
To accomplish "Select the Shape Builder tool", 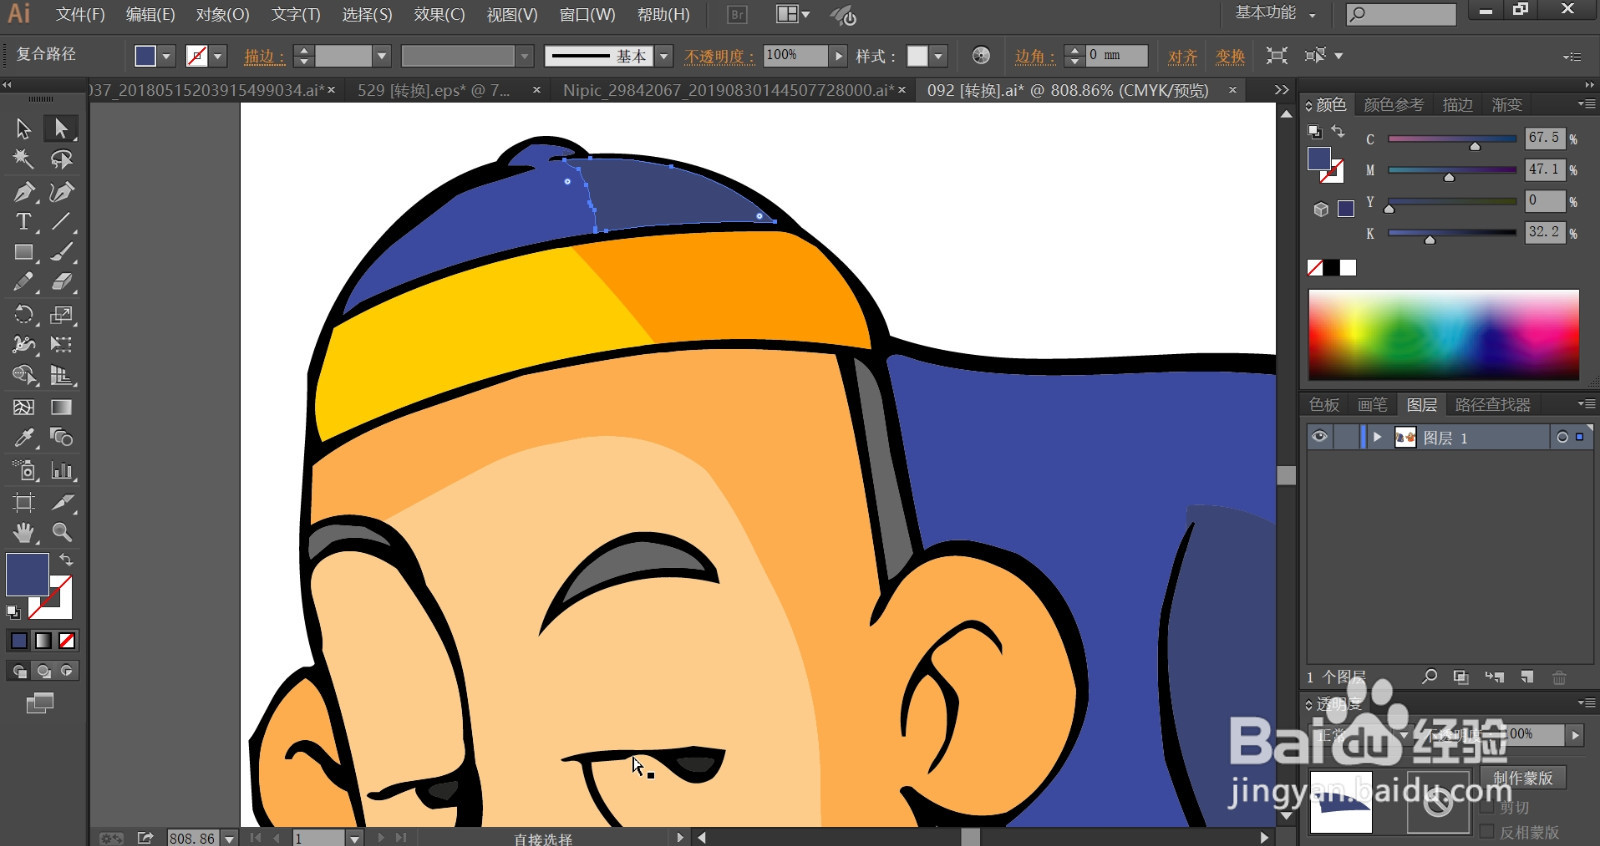I will 23,376.
